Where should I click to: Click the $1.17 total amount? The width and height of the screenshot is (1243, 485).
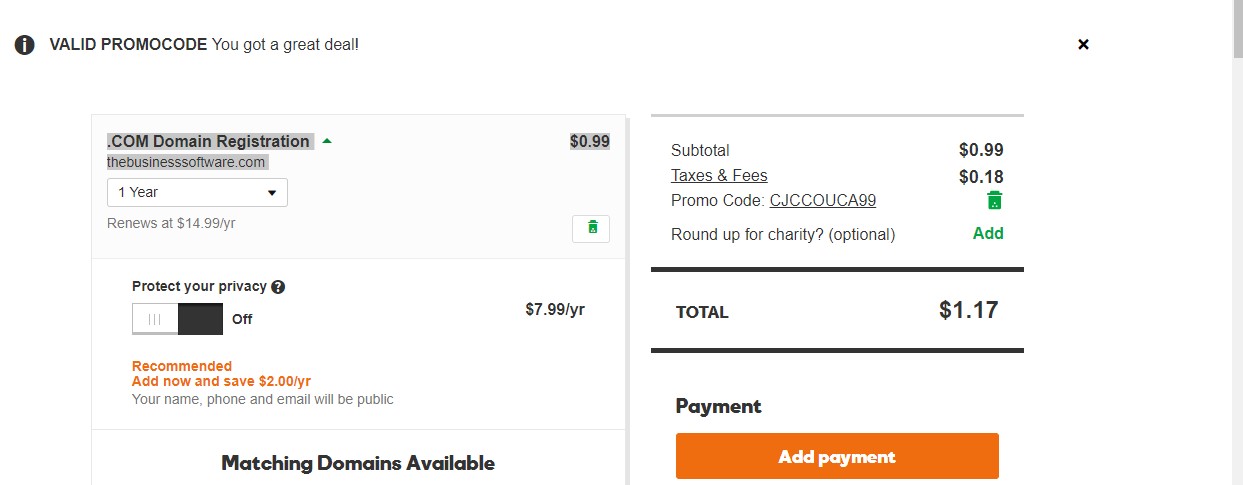tap(968, 310)
